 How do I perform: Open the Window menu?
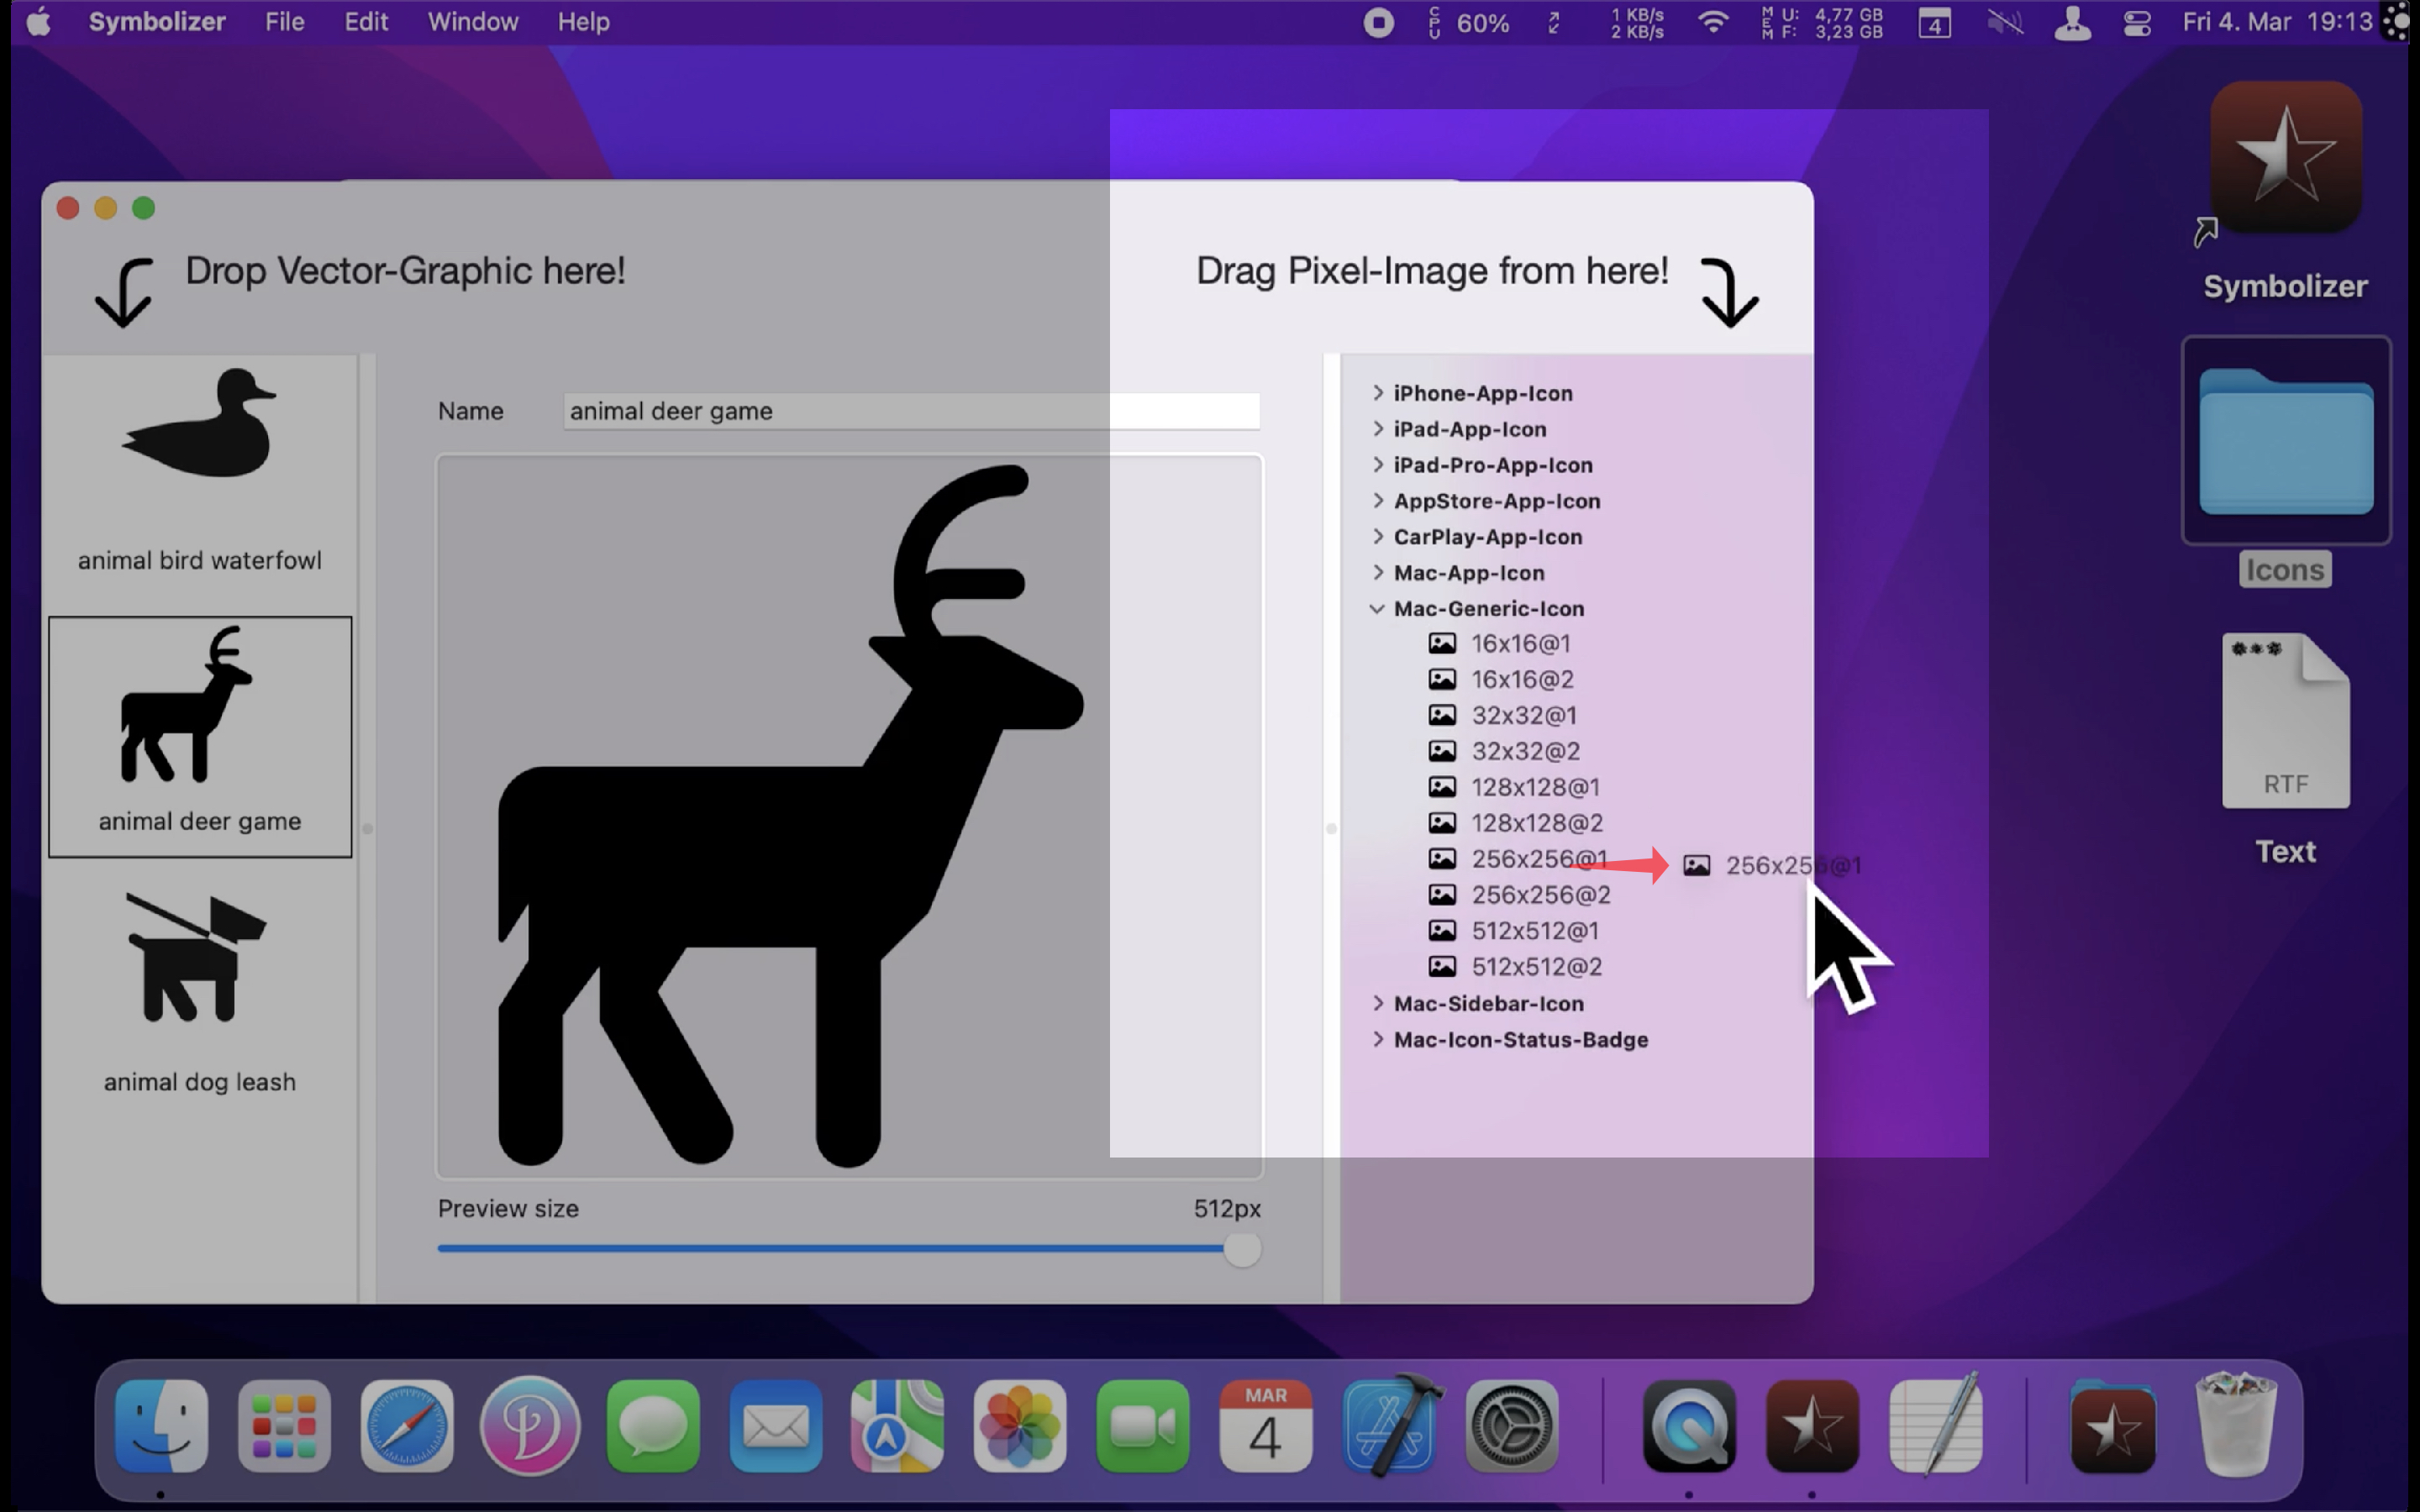(473, 22)
